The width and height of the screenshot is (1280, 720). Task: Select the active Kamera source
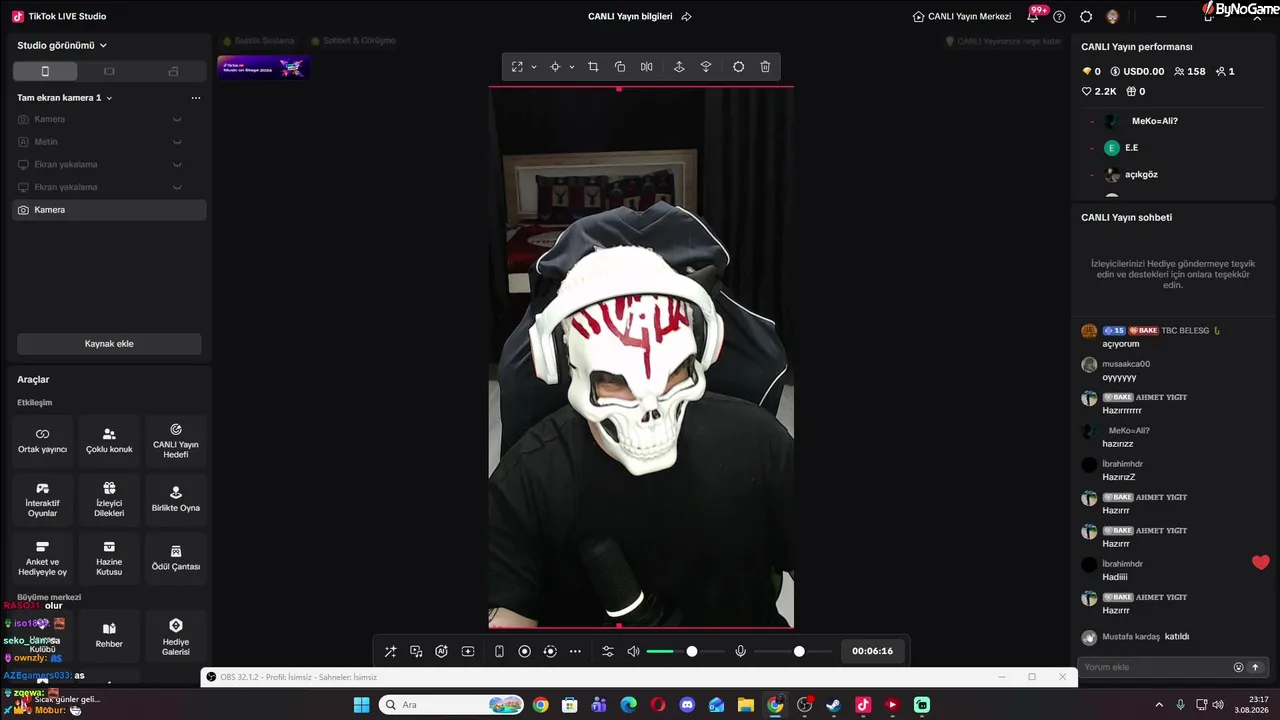tap(109, 210)
